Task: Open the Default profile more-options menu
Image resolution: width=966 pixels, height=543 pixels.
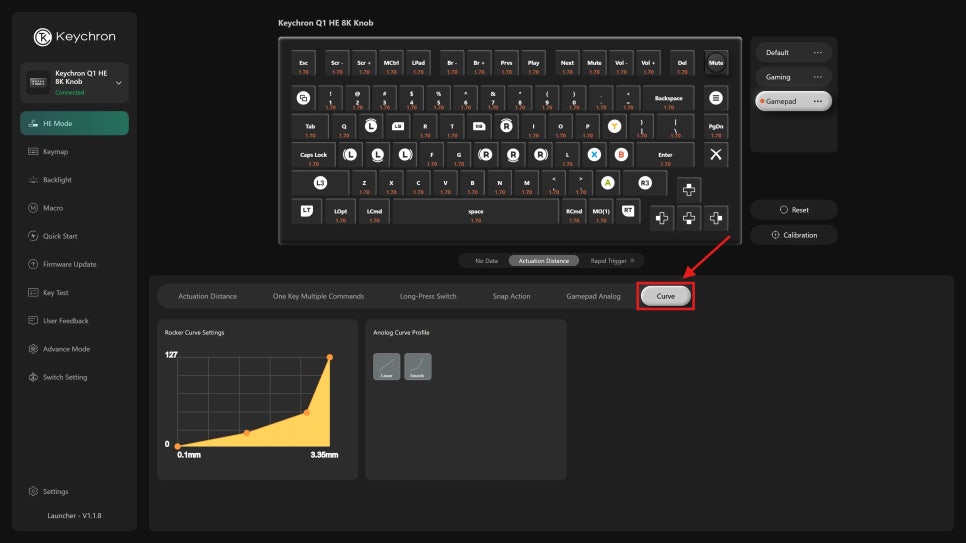Action: click(818, 52)
